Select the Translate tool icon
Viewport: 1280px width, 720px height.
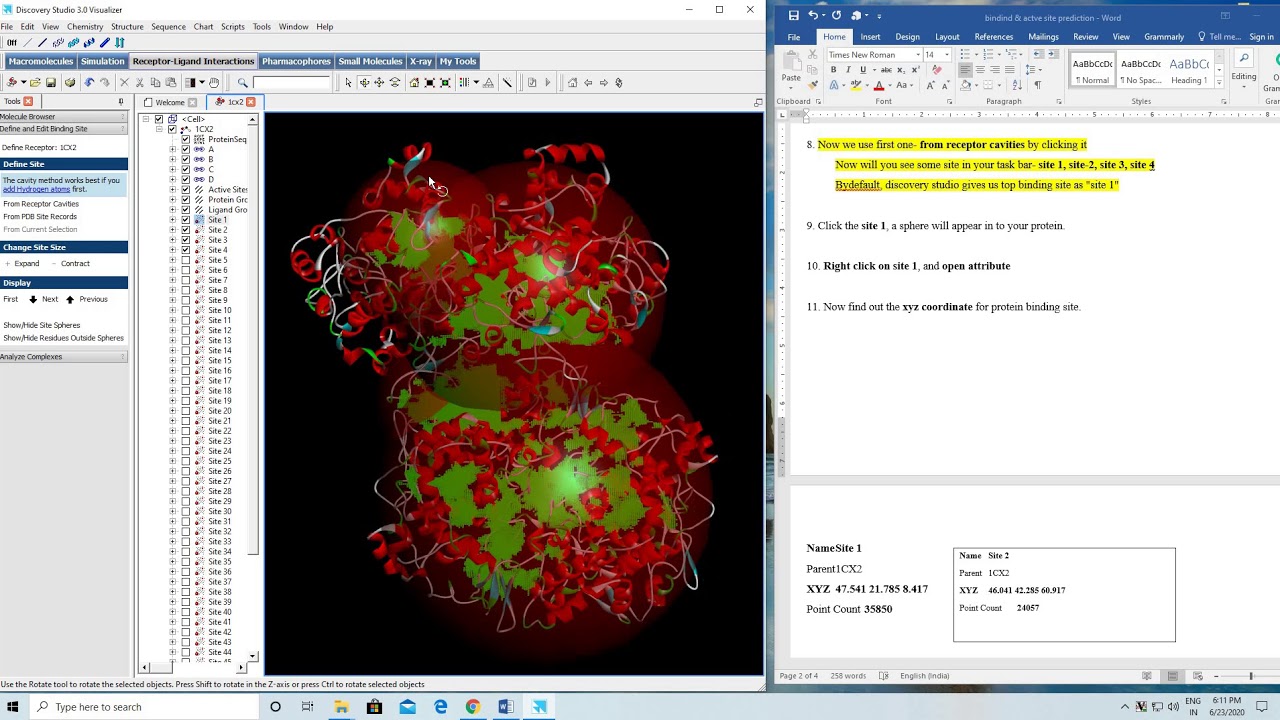tap(379, 83)
